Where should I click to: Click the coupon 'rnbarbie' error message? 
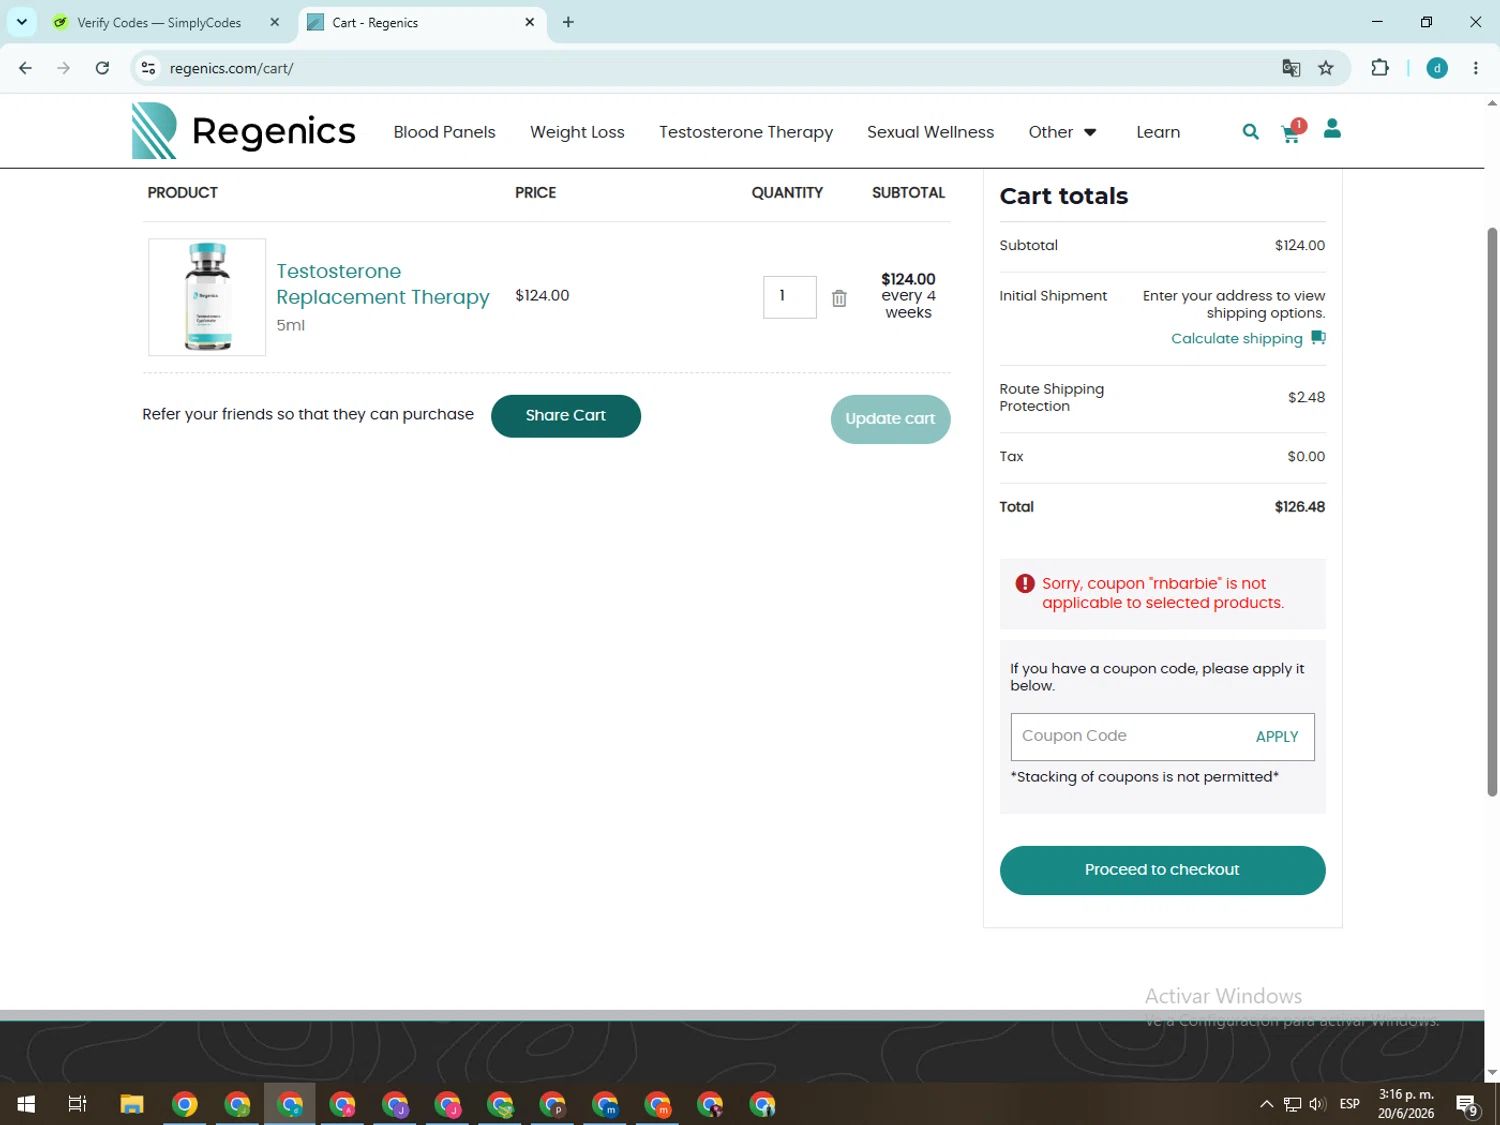[1162, 593]
